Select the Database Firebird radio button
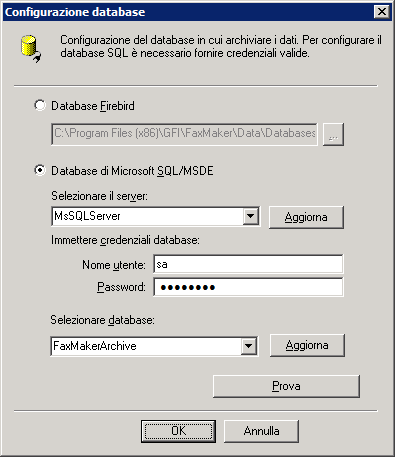The height and width of the screenshot is (457, 395). (40, 106)
